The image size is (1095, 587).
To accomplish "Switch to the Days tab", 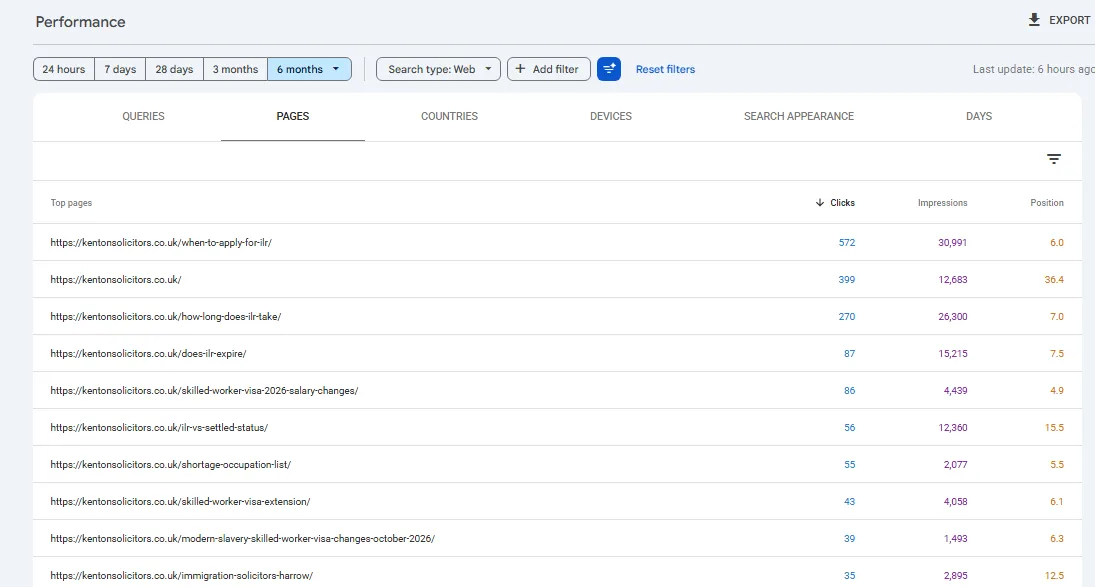I will coord(979,117).
